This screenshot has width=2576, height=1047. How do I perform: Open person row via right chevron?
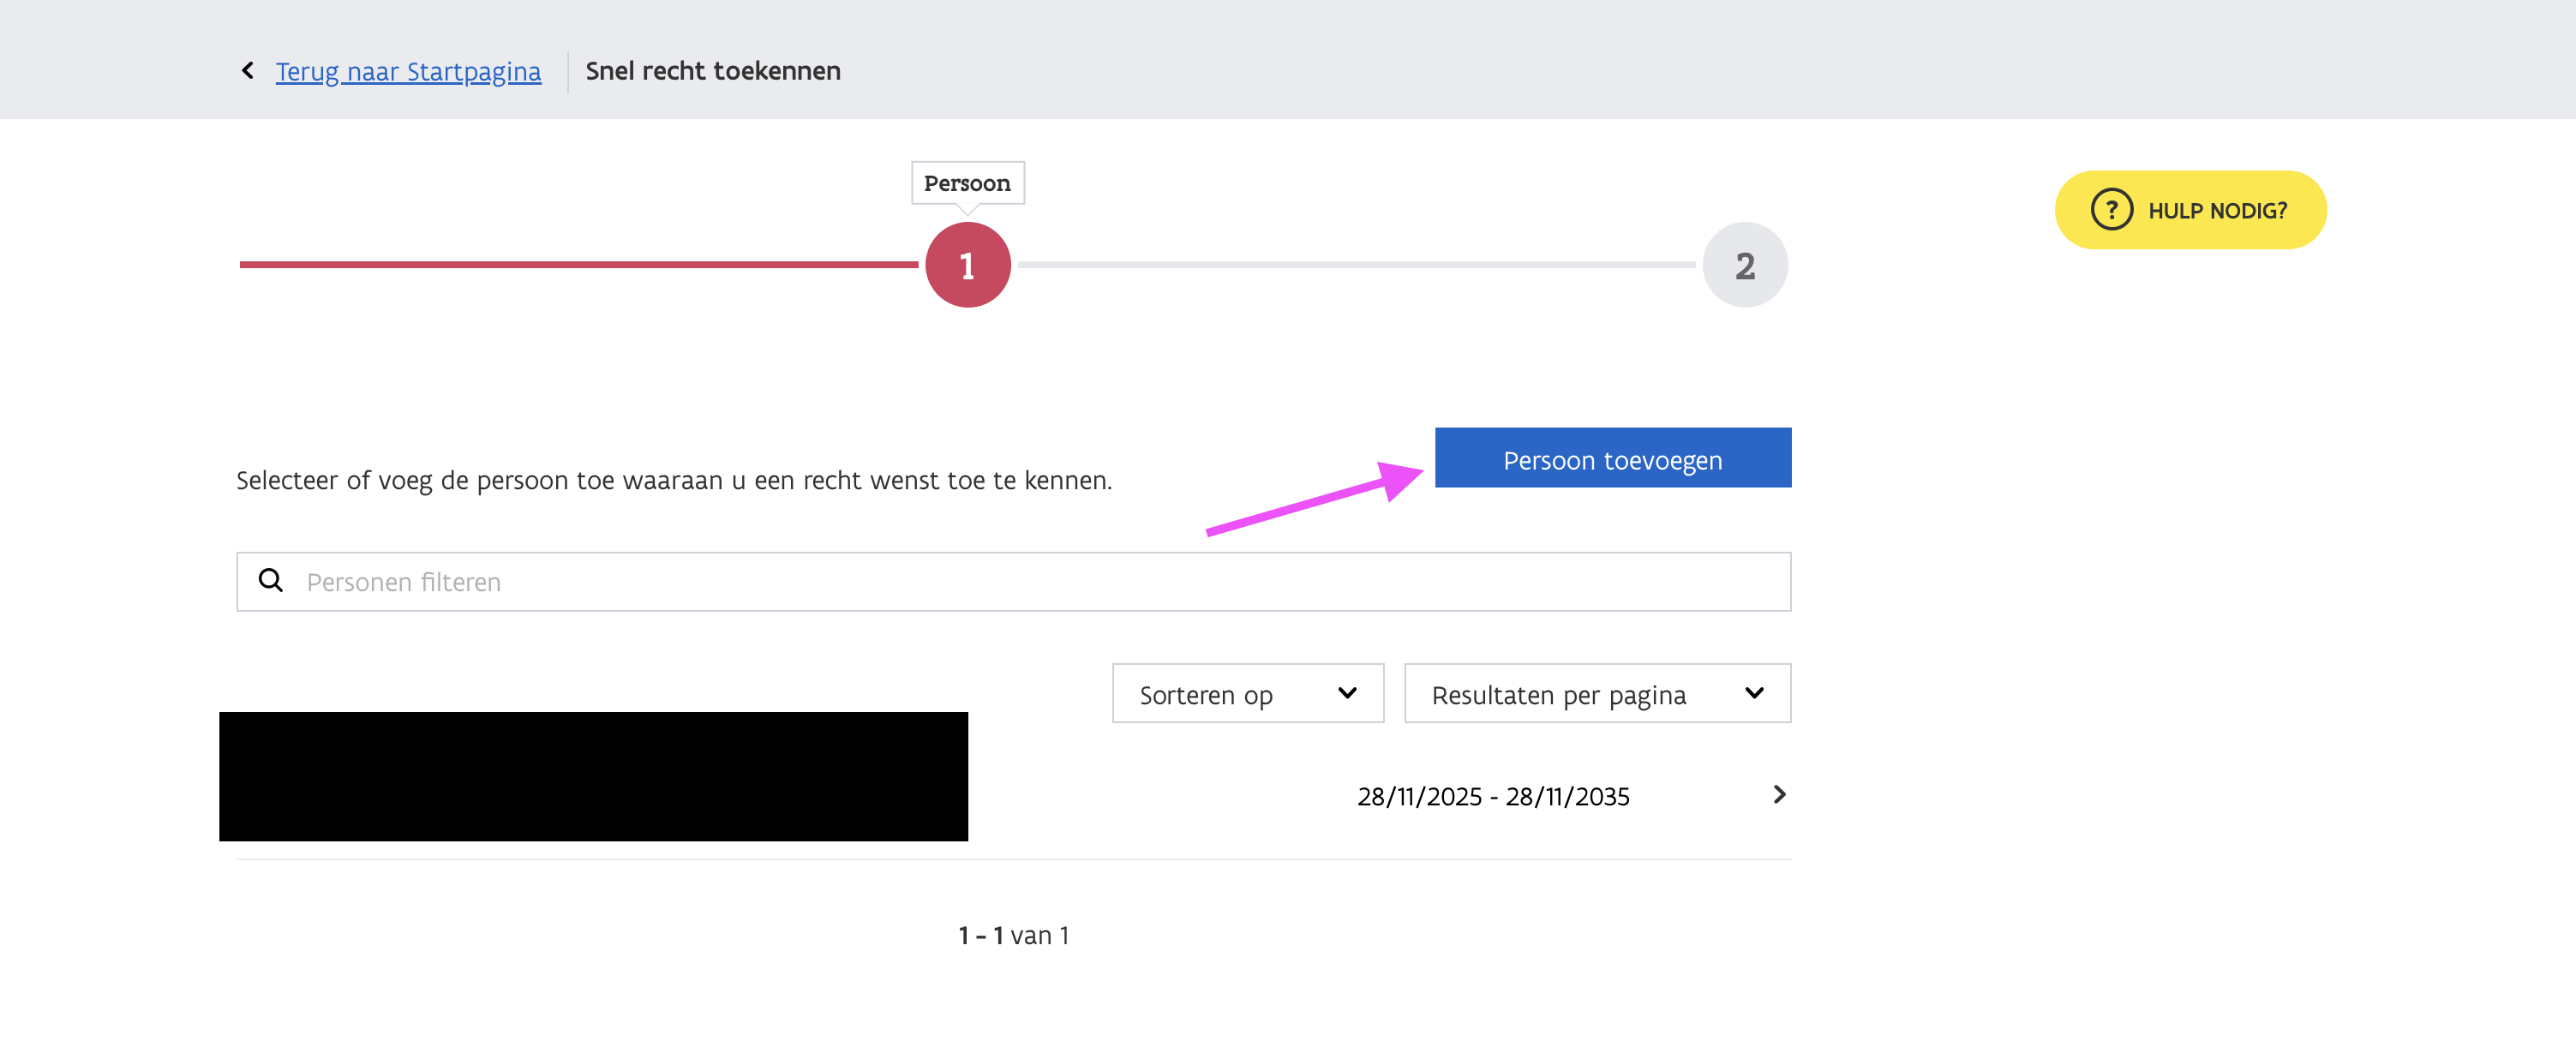1779,794
